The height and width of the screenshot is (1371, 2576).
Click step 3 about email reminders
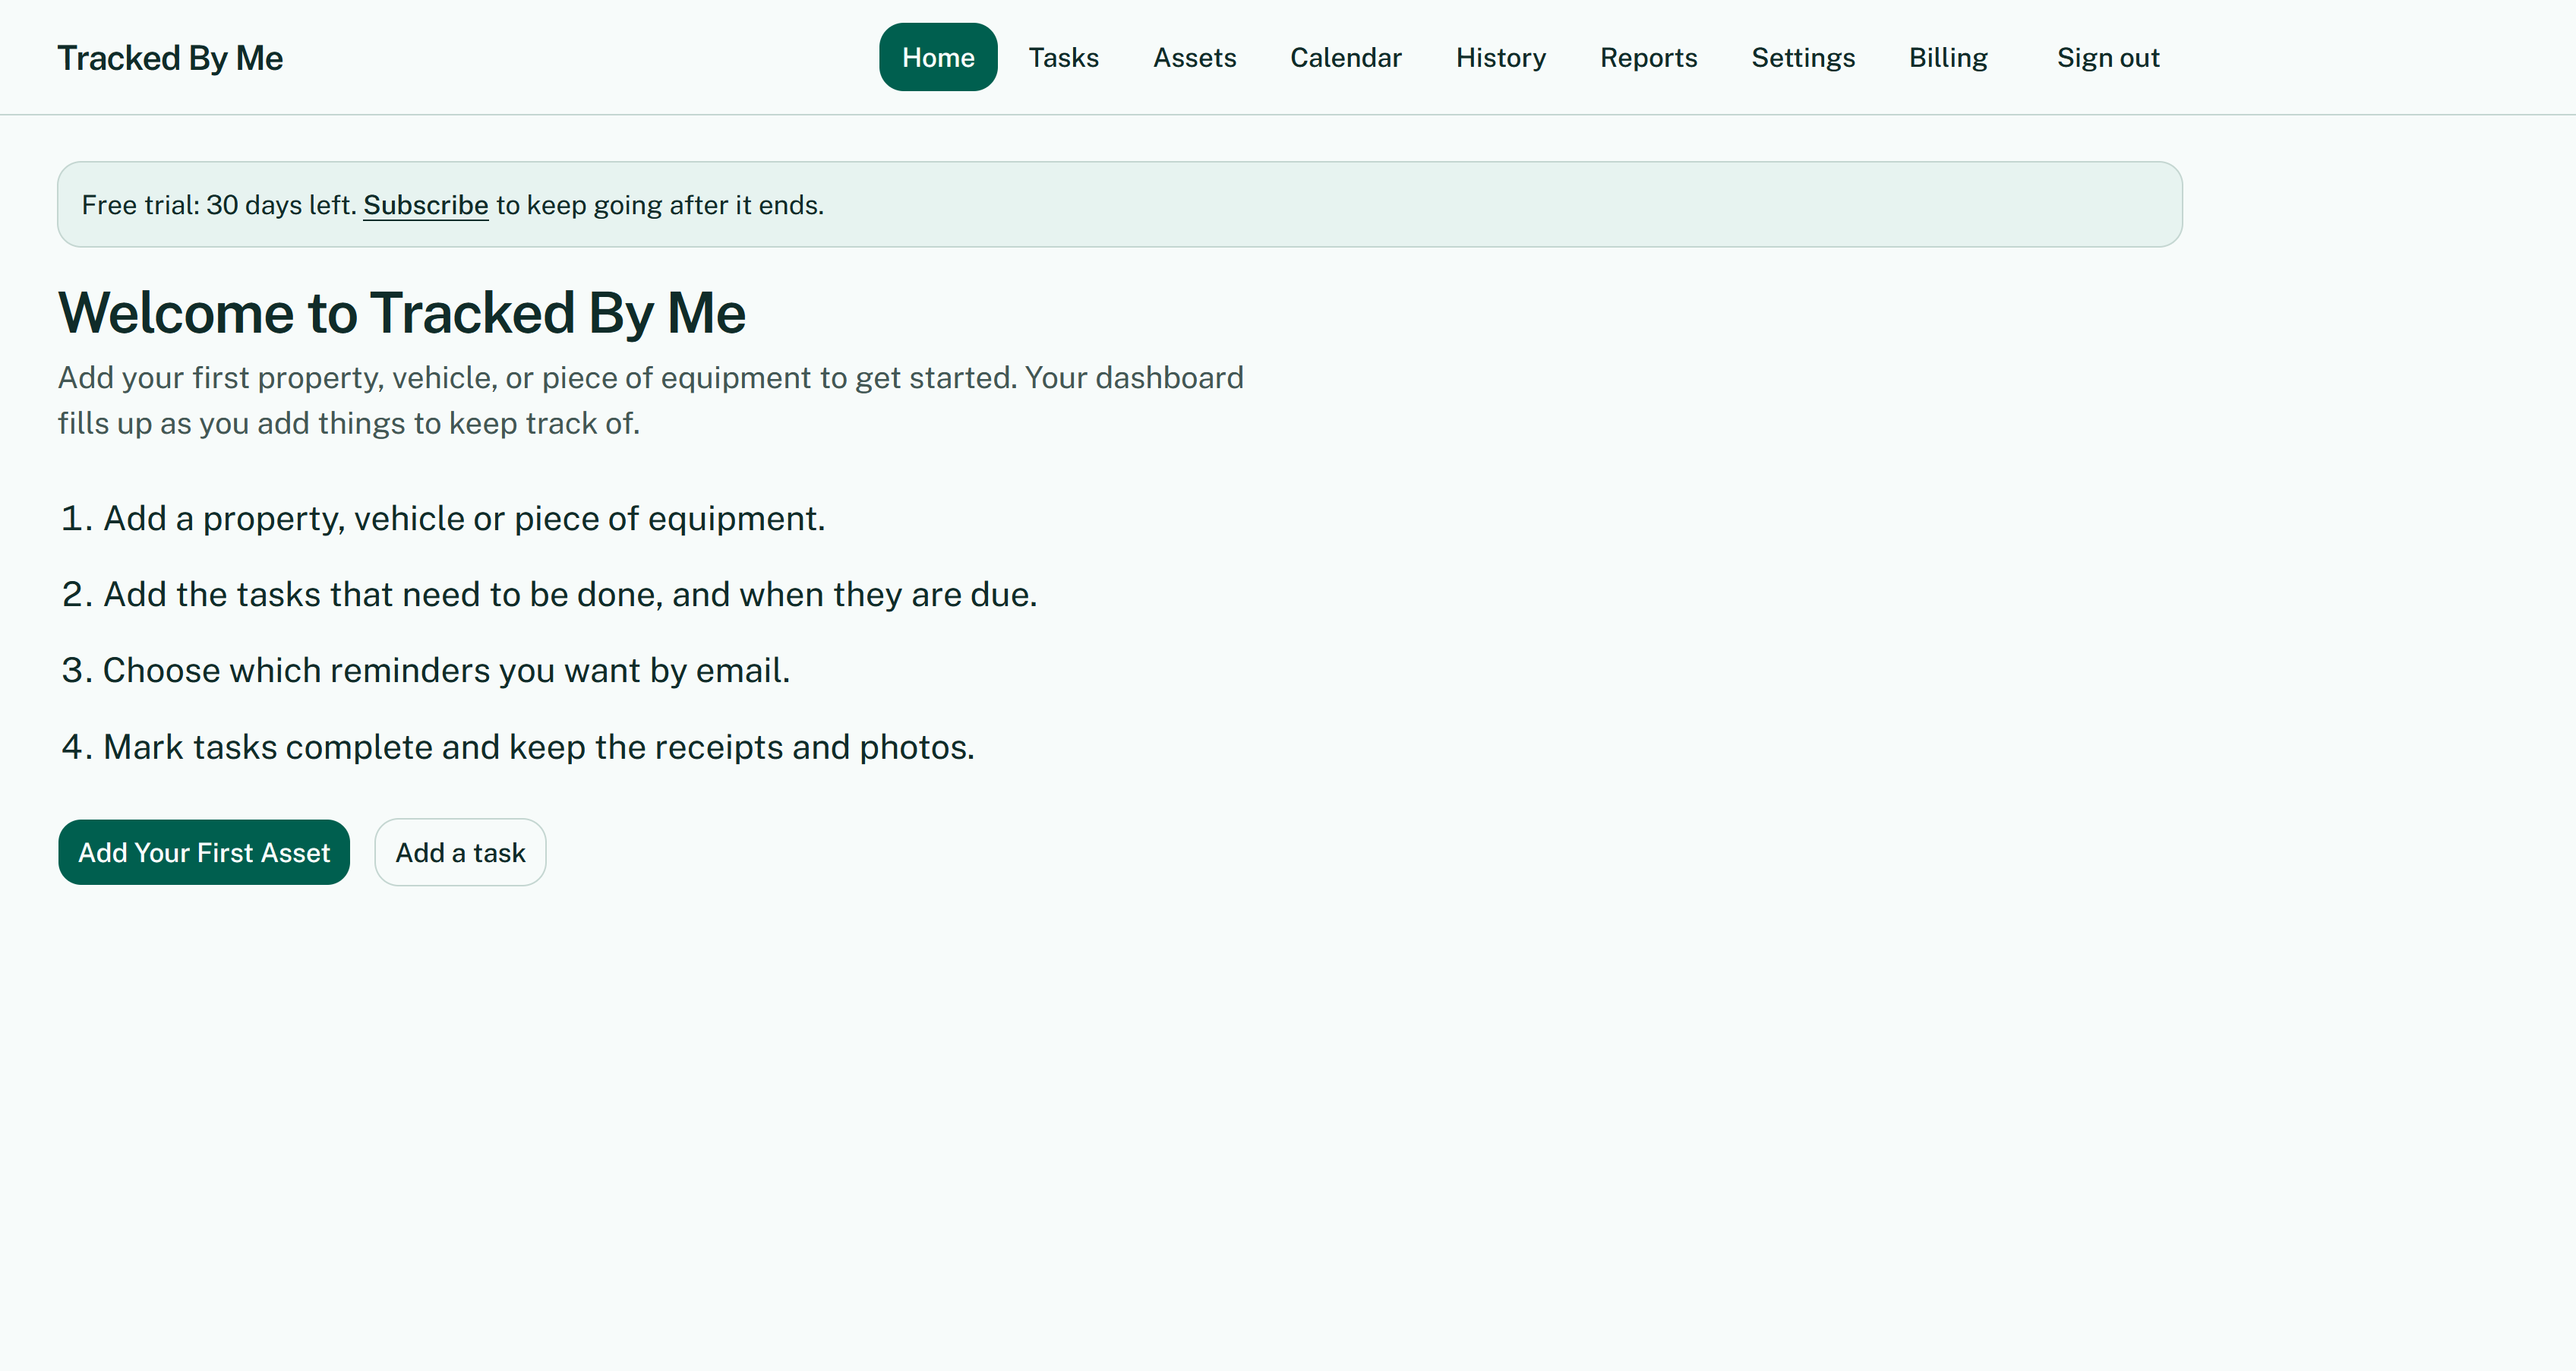click(425, 671)
